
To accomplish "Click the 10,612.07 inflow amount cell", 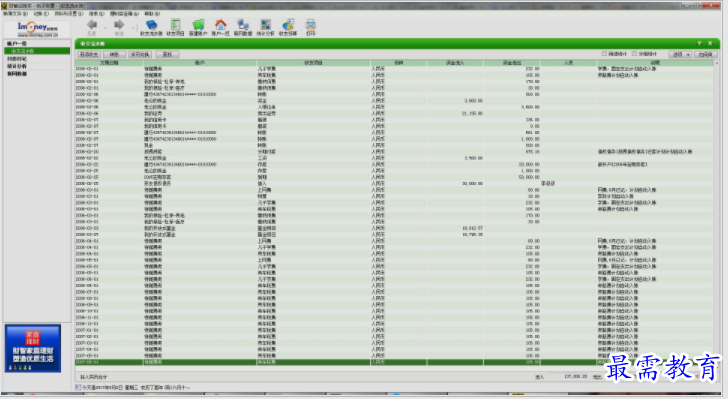I will click(472, 228).
